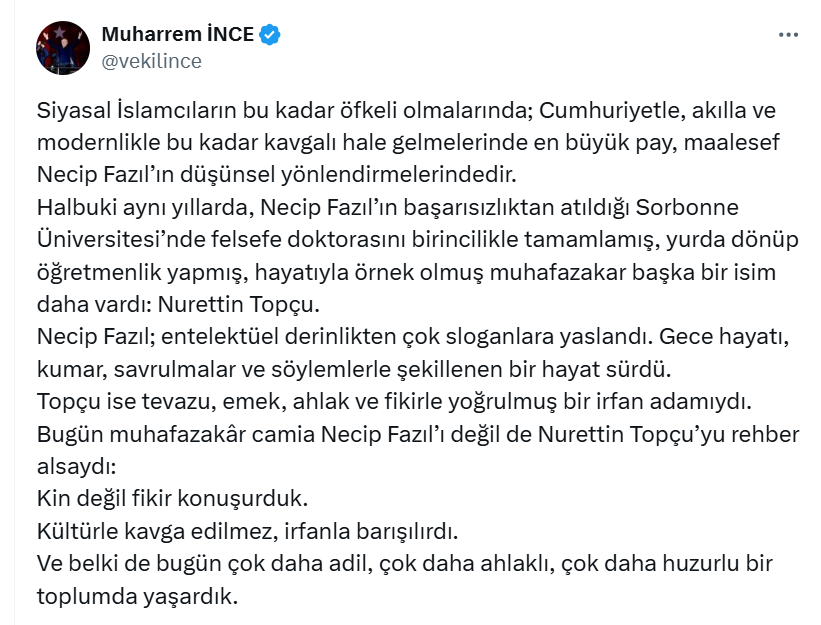Open the three-dot more options menu
The height and width of the screenshot is (625, 821).
(787, 35)
